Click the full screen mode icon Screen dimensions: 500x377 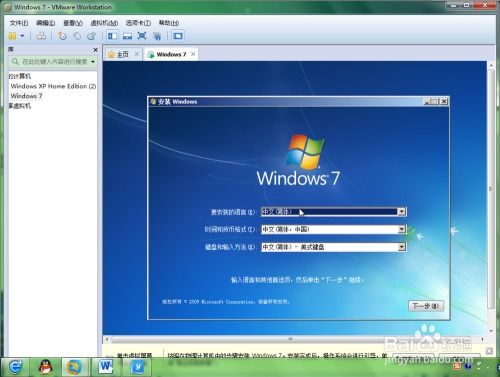pos(142,36)
